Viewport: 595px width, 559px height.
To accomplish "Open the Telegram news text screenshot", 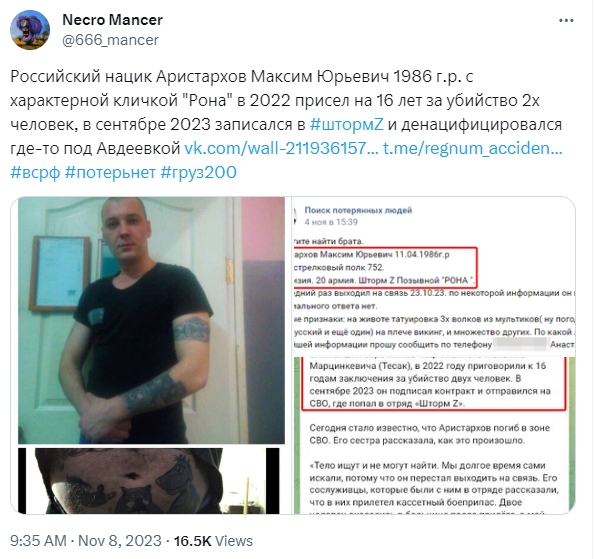I will pyautogui.click(x=435, y=436).
